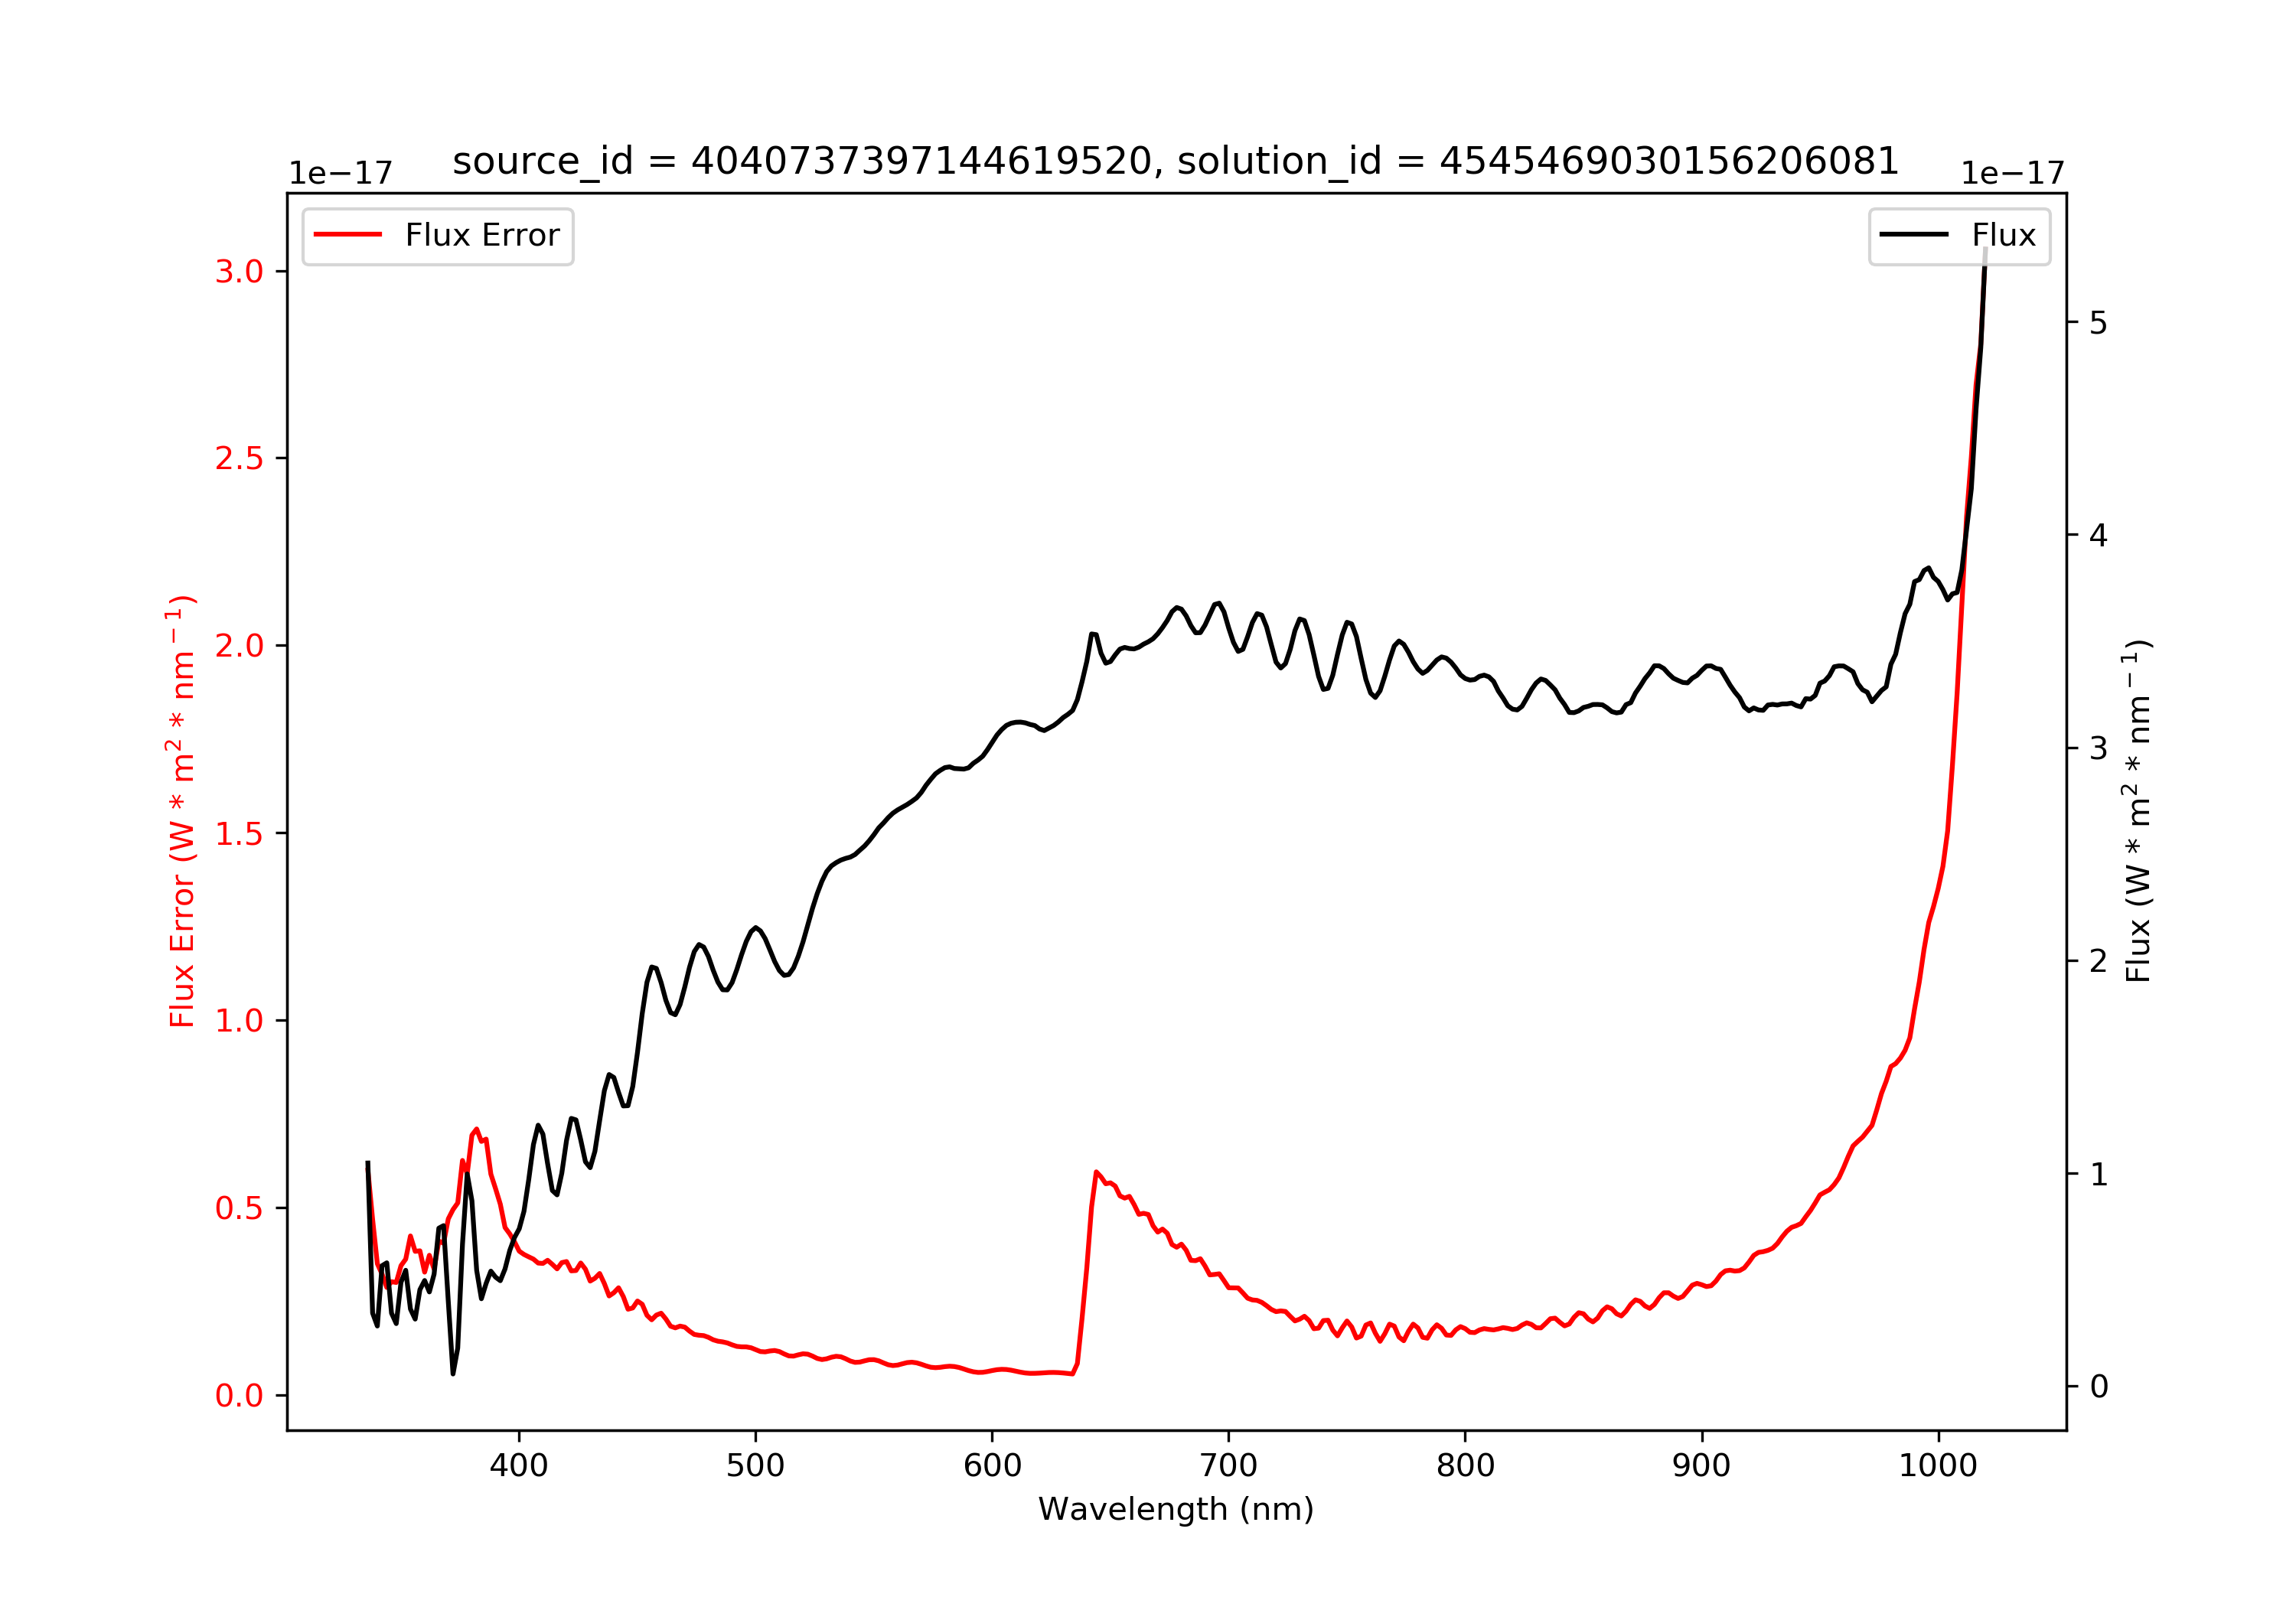
Task: Click the 0.0 tick on left axis
Action: click(x=239, y=1395)
